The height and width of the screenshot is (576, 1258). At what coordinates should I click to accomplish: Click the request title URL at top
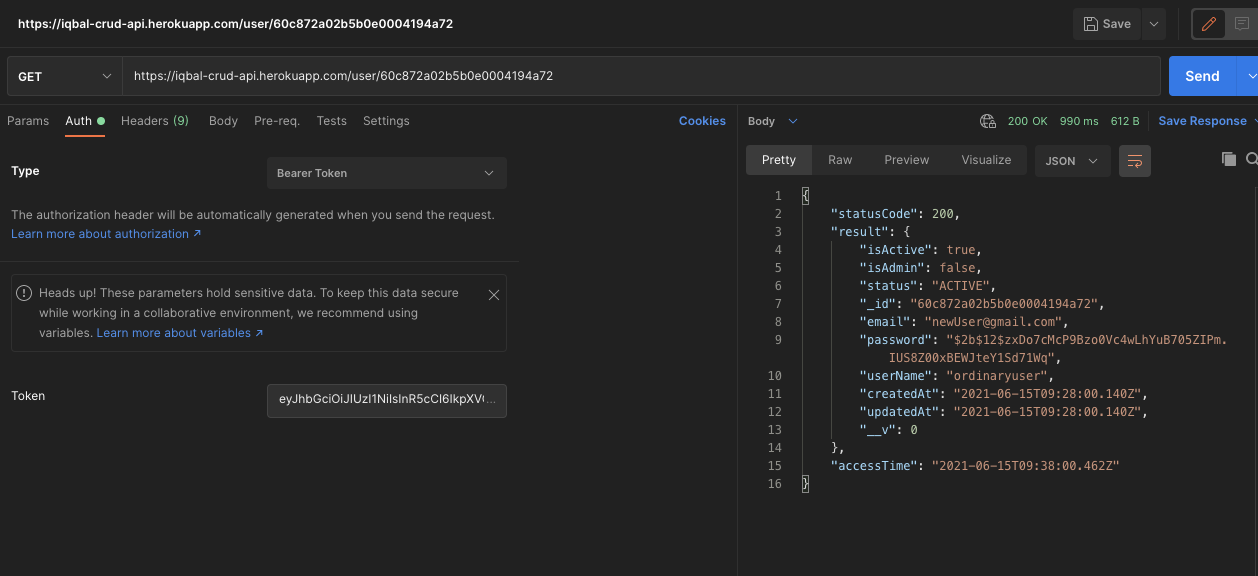click(235, 24)
